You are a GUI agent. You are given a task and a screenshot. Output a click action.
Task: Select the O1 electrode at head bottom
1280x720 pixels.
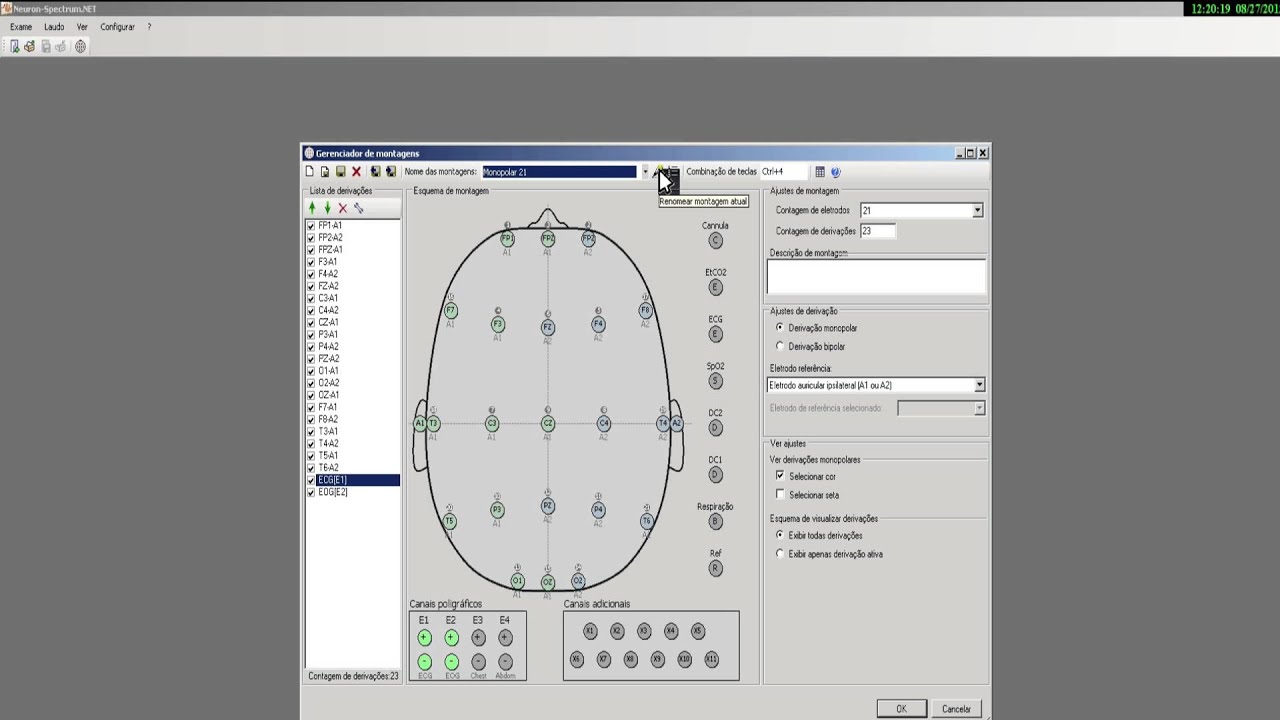517,581
